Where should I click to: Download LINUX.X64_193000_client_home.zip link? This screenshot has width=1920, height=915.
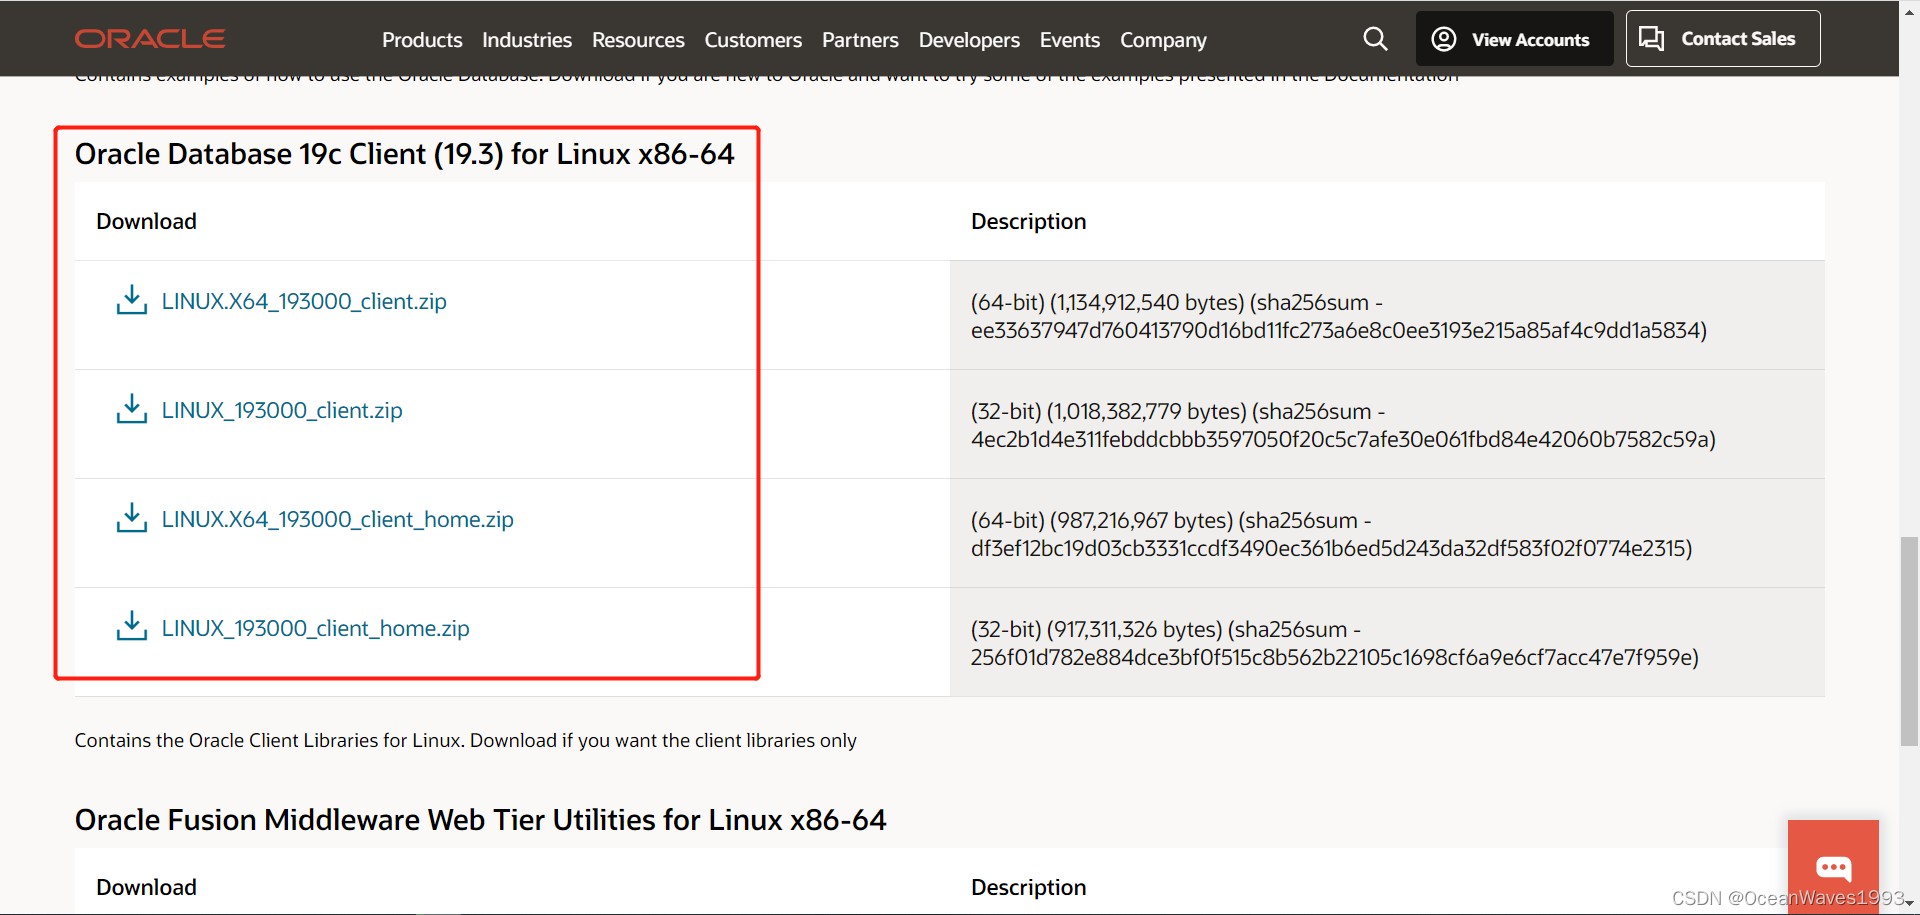pos(338,519)
